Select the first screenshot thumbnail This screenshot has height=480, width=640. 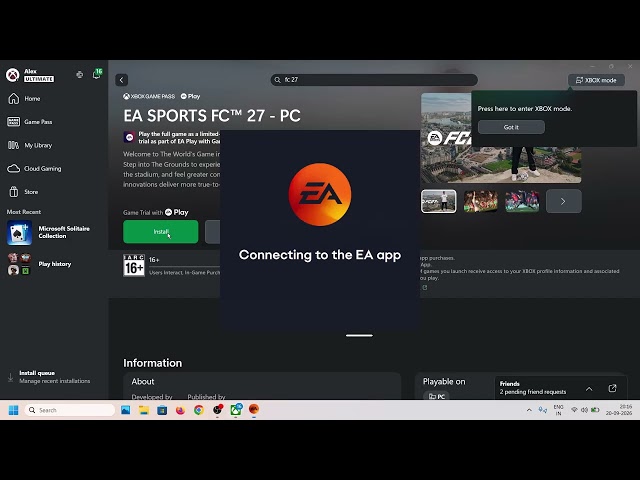(438, 201)
